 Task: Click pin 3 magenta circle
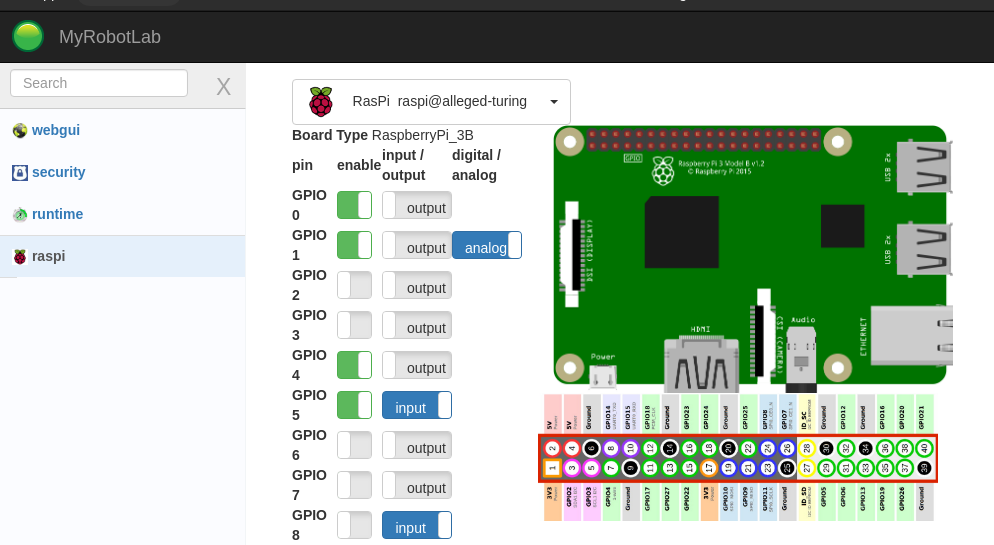point(572,468)
